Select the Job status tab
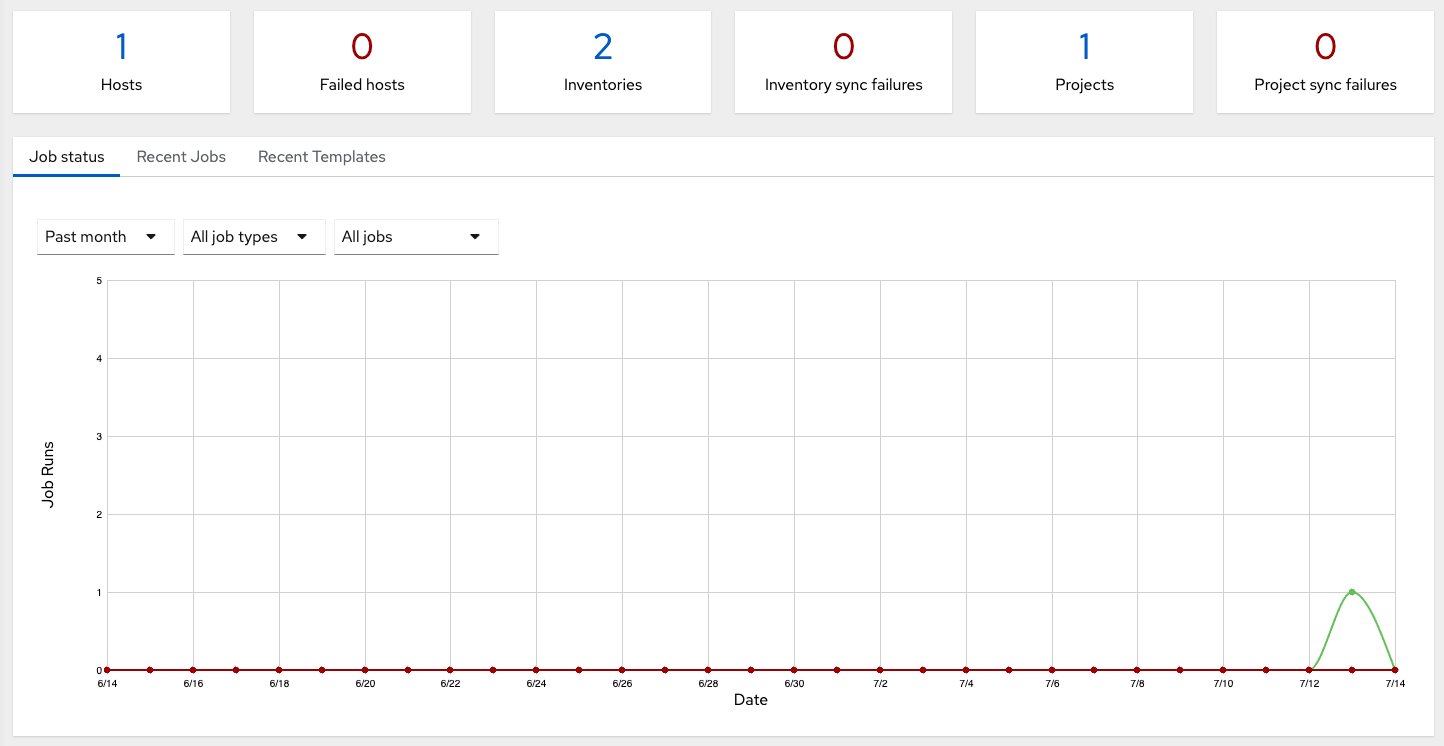 66,157
